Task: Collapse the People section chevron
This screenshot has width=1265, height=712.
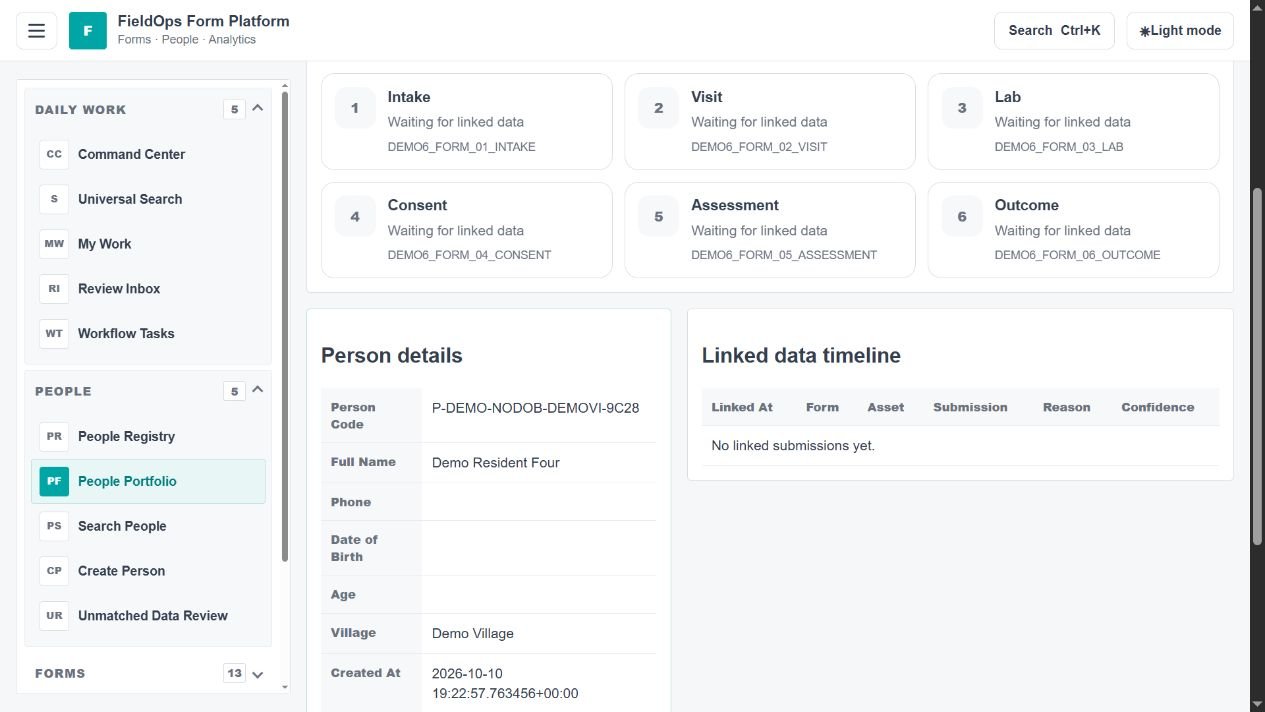Action: (x=257, y=389)
